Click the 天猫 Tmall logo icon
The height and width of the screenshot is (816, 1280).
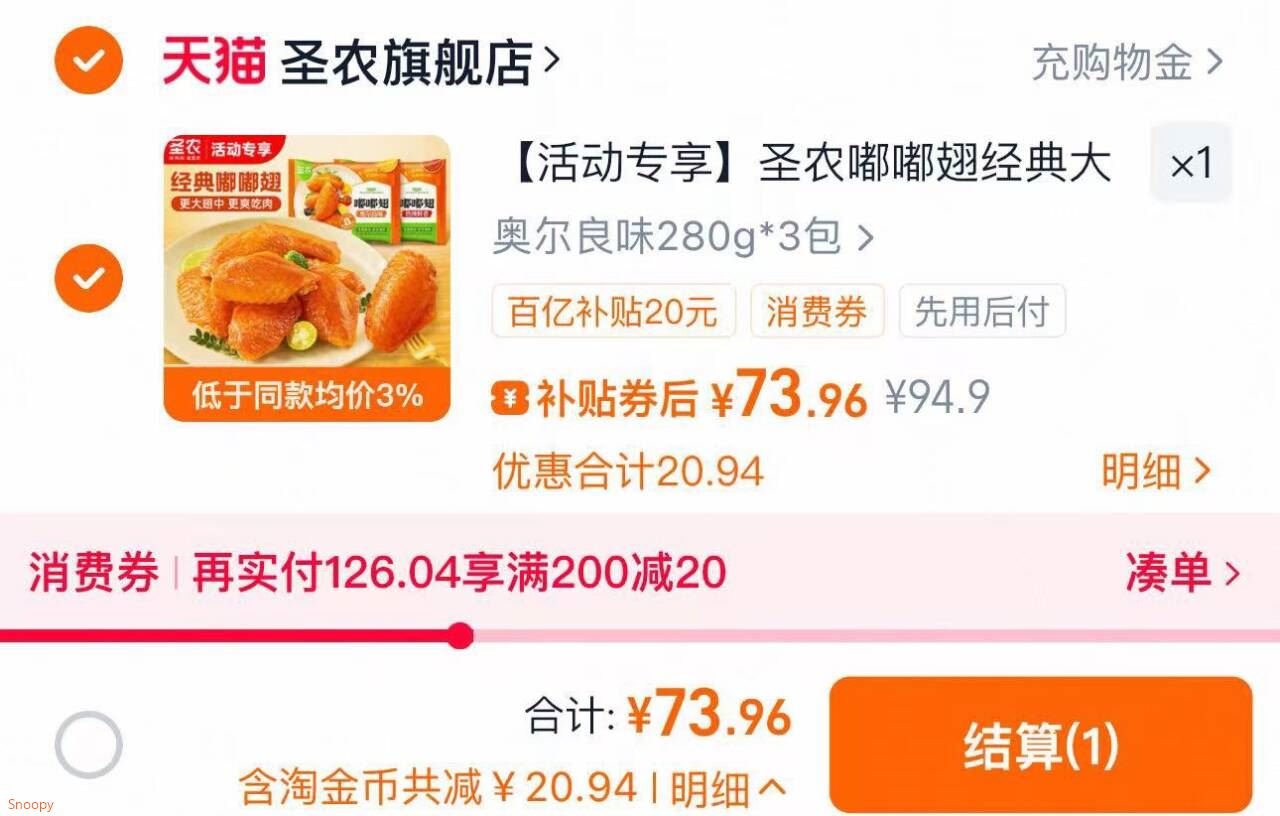click(214, 61)
